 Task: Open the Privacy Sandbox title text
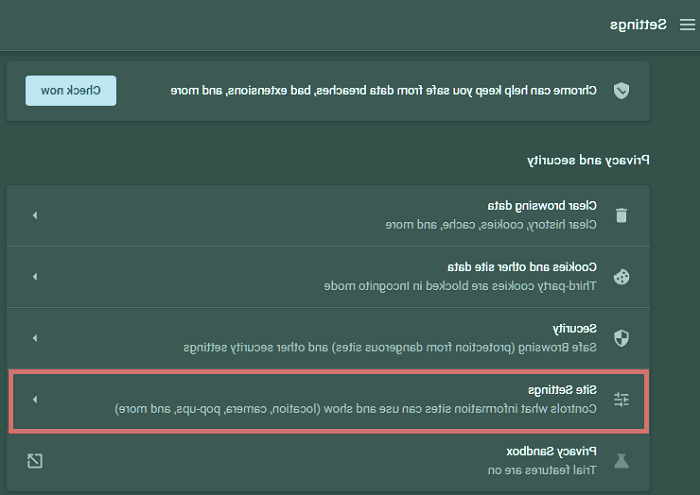(551, 451)
